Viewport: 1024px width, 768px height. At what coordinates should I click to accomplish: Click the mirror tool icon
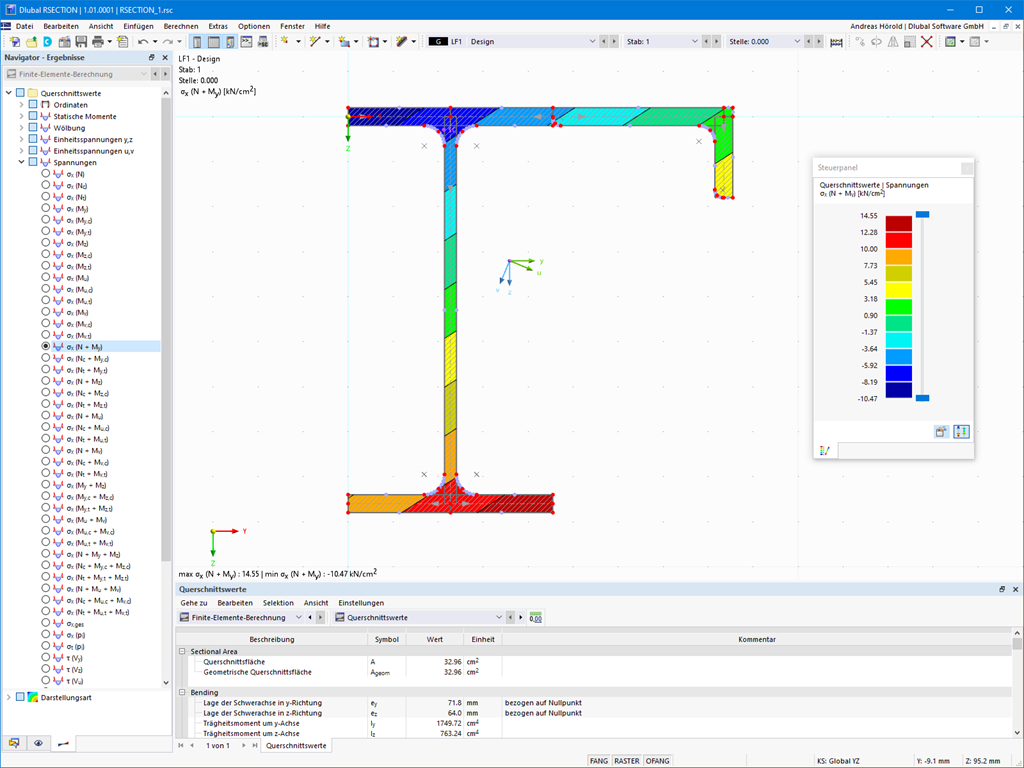[x=893, y=42]
